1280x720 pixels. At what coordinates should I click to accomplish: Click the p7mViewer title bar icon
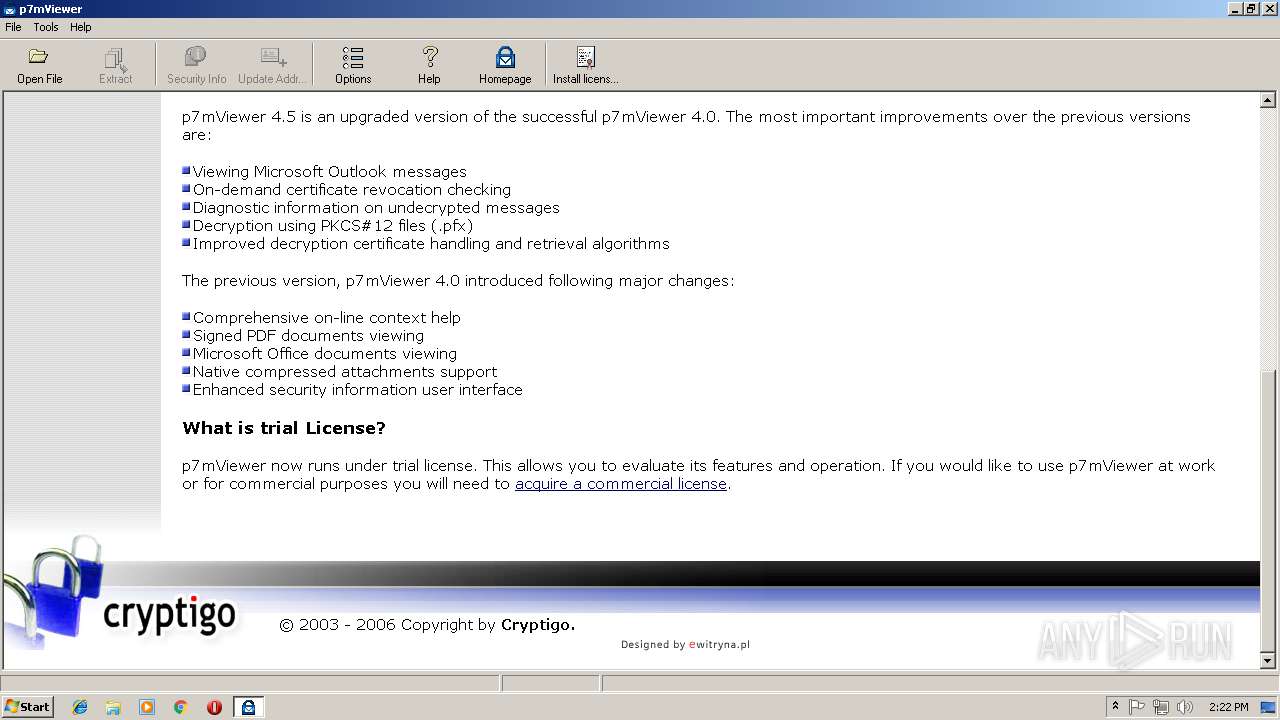tap(9, 9)
